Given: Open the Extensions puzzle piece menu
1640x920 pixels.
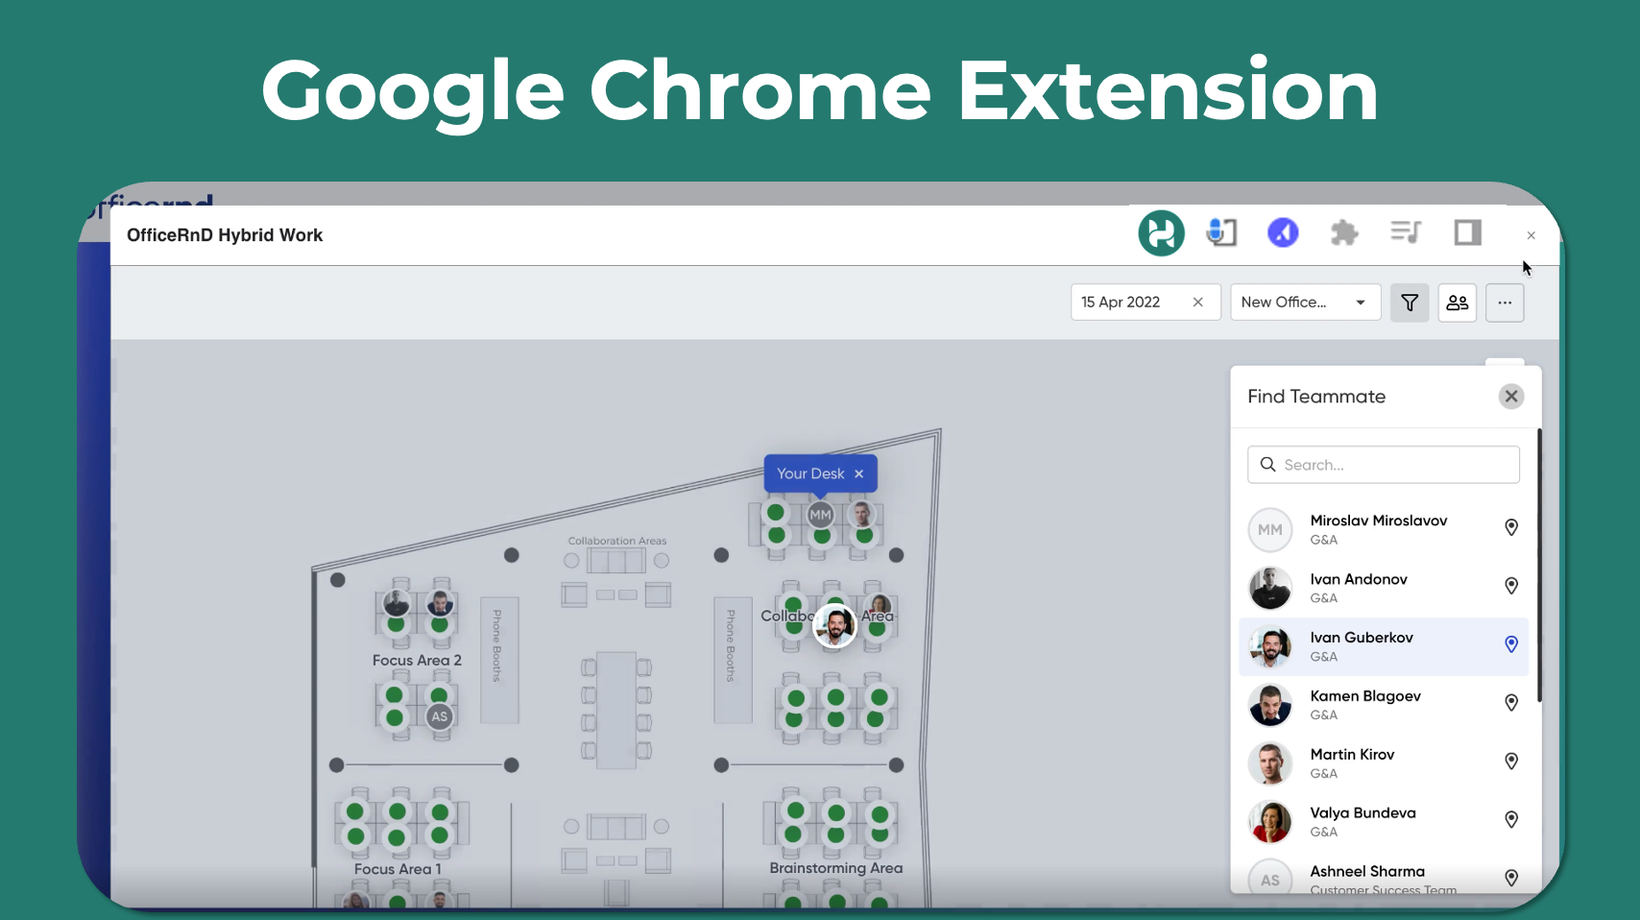Looking at the screenshot, I should (x=1344, y=233).
